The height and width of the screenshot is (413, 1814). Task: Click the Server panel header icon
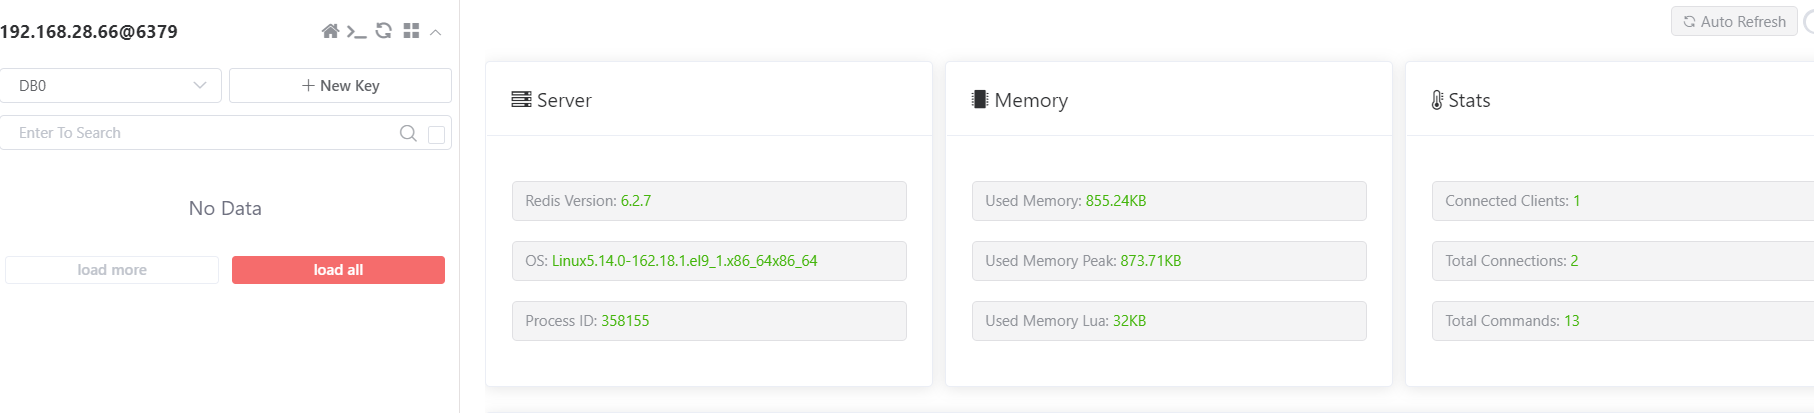point(521,100)
